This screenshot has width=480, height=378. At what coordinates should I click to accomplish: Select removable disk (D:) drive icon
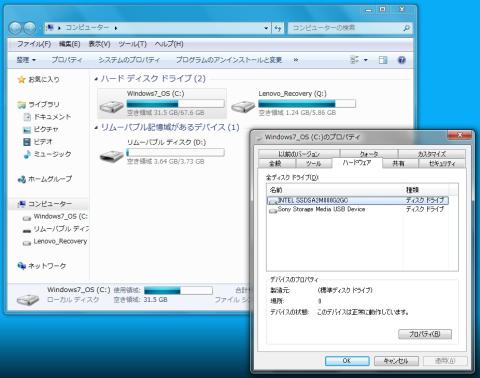coord(112,155)
